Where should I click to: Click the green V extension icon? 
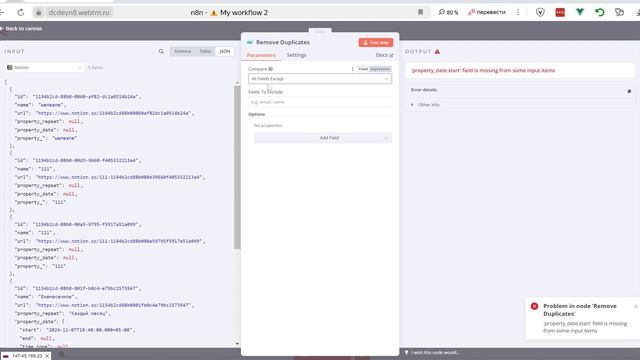click(580, 12)
